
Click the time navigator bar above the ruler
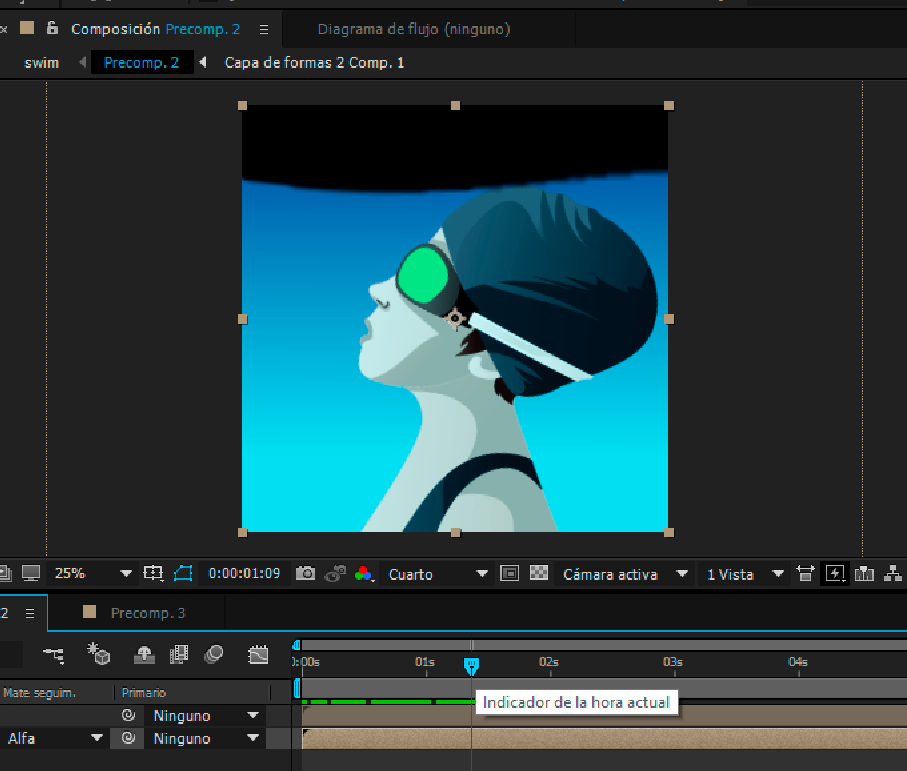click(x=604, y=645)
